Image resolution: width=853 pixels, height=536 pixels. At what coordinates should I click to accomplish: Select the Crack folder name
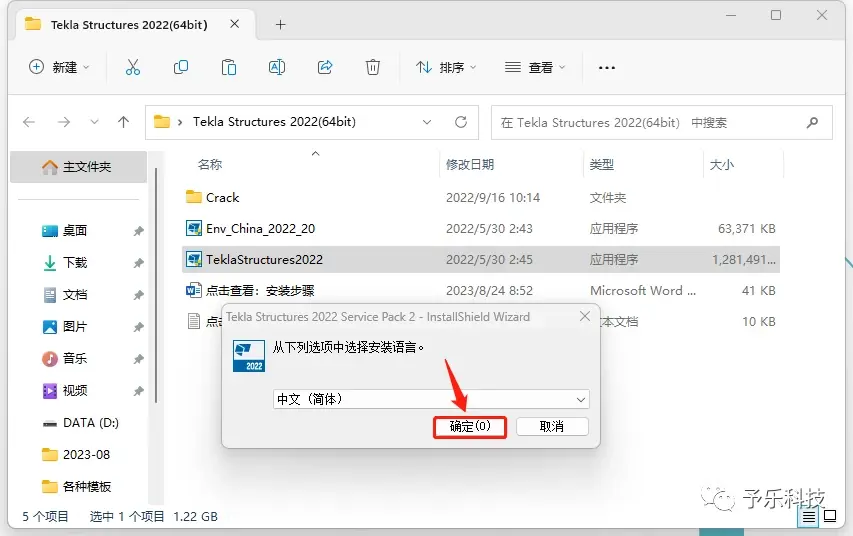(x=222, y=198)
